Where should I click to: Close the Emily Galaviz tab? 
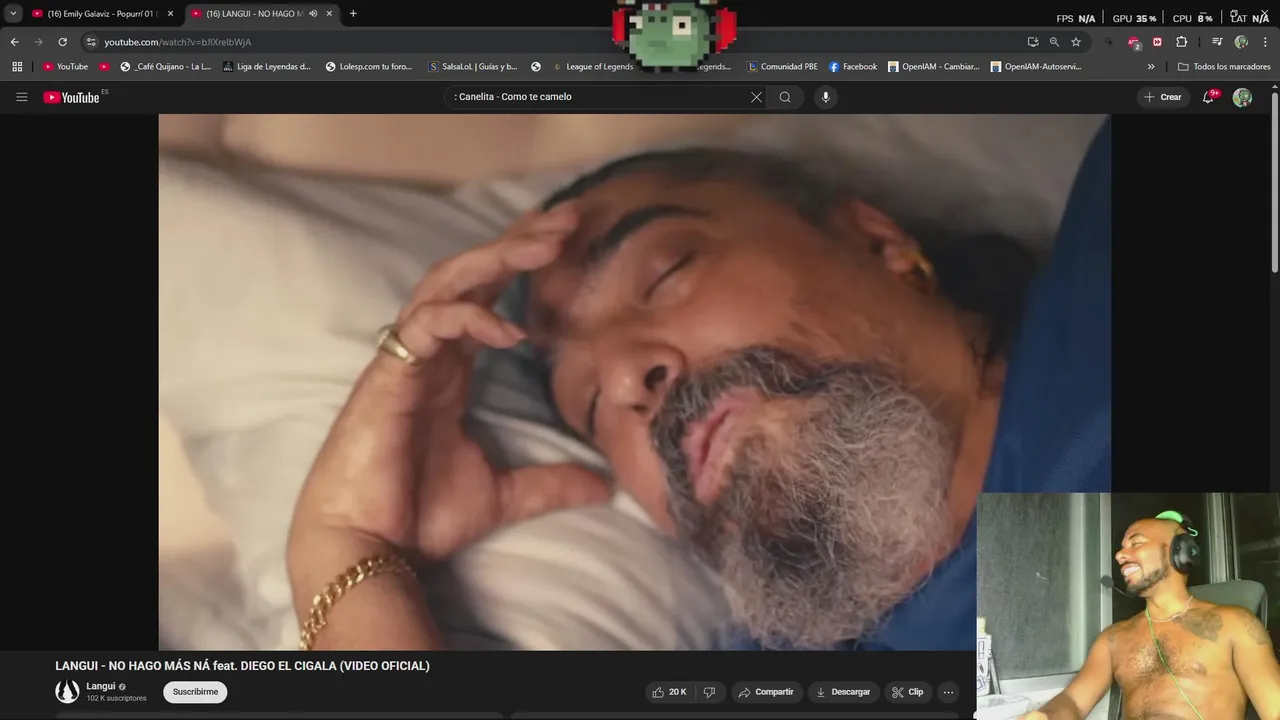click(x=170, y=14)
